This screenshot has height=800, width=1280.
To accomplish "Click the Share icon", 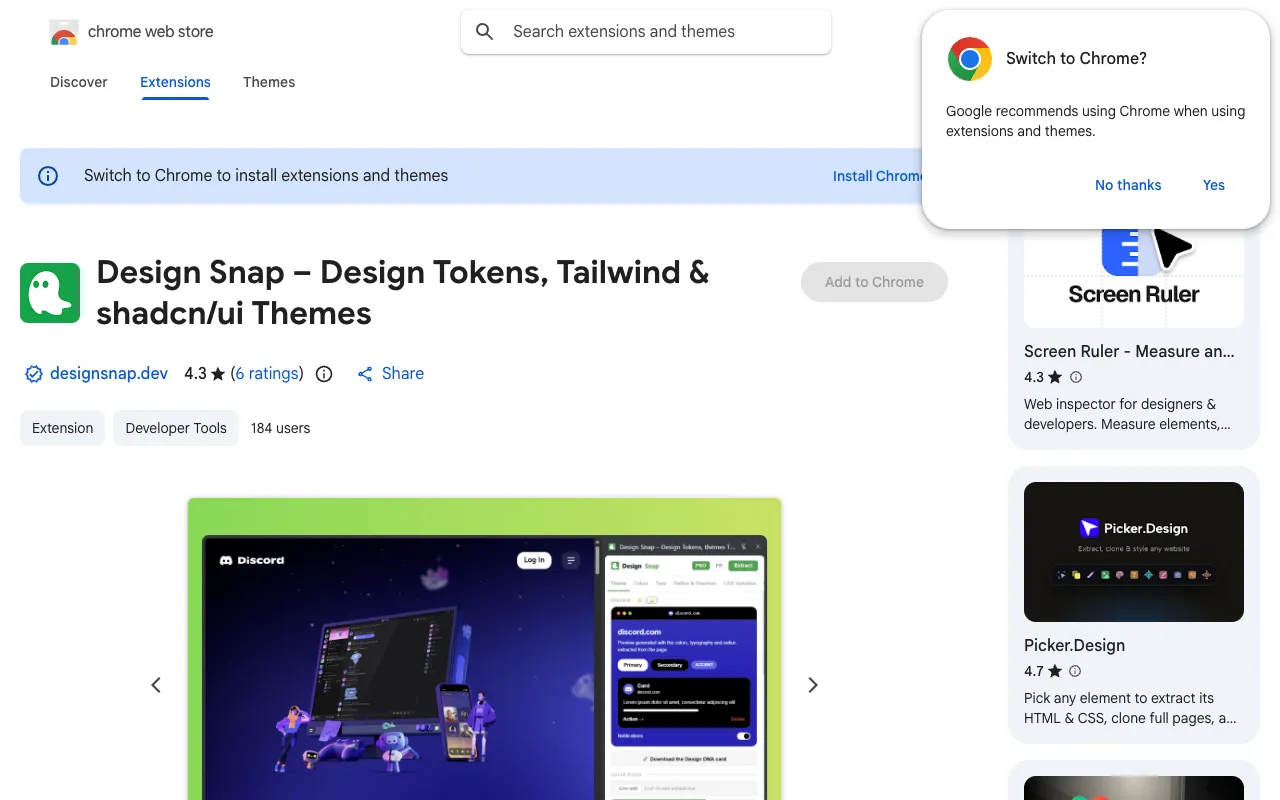I will [365, 374].
